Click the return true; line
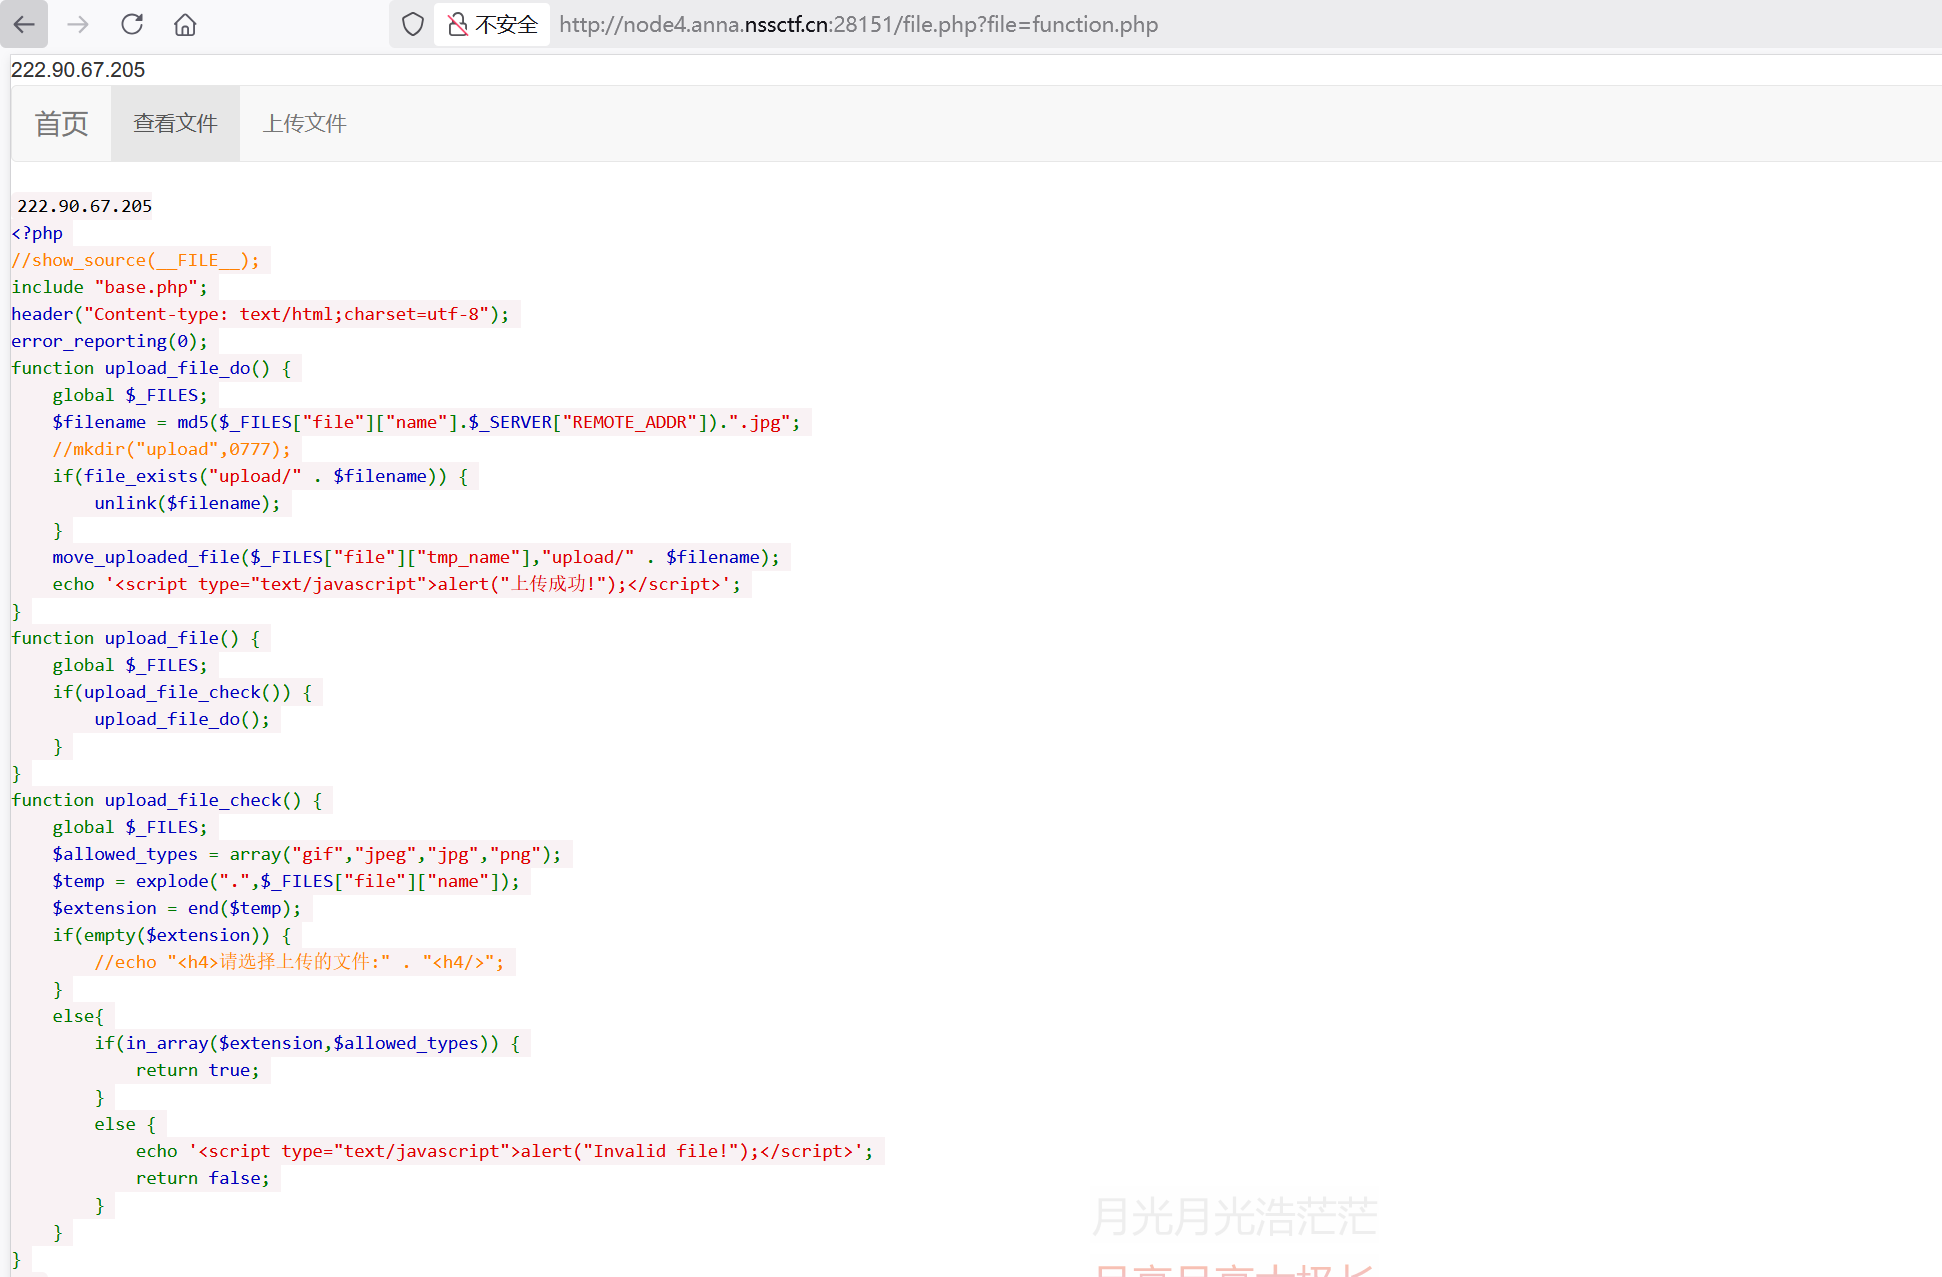This screenshot has height=1277, width=1942. (198, 1070)
